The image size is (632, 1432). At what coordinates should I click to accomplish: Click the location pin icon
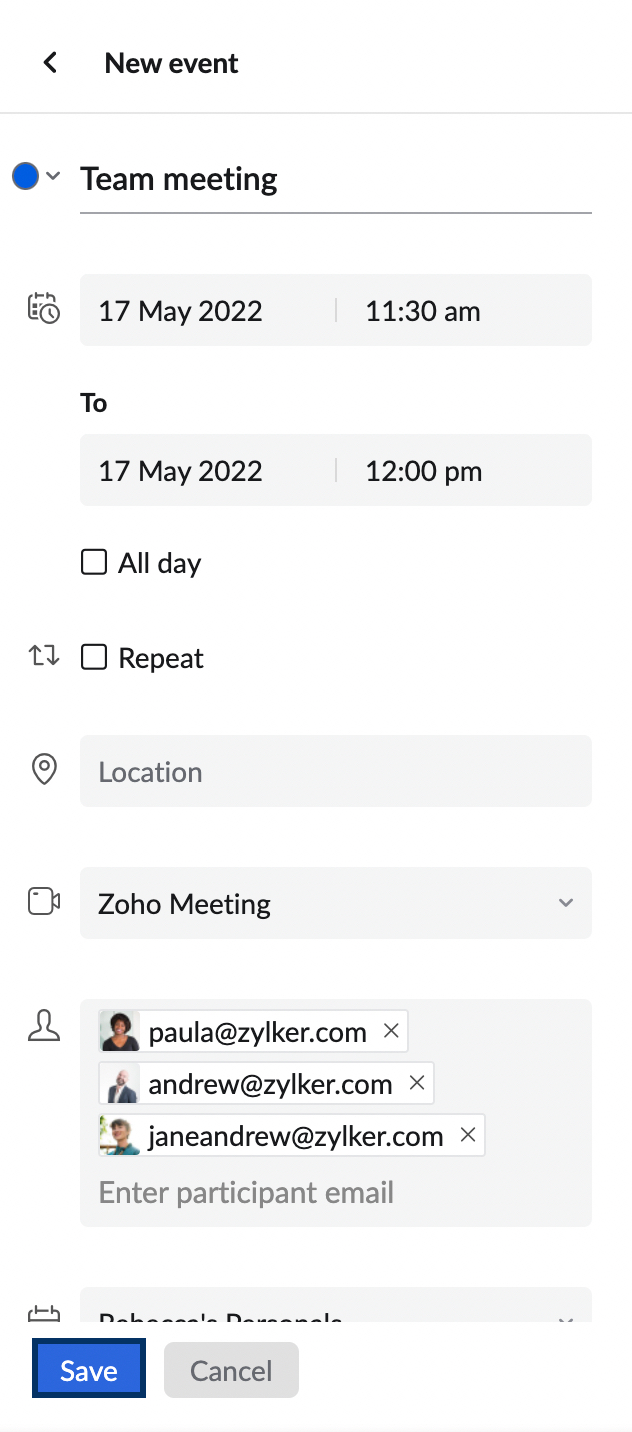click(44, 770)
